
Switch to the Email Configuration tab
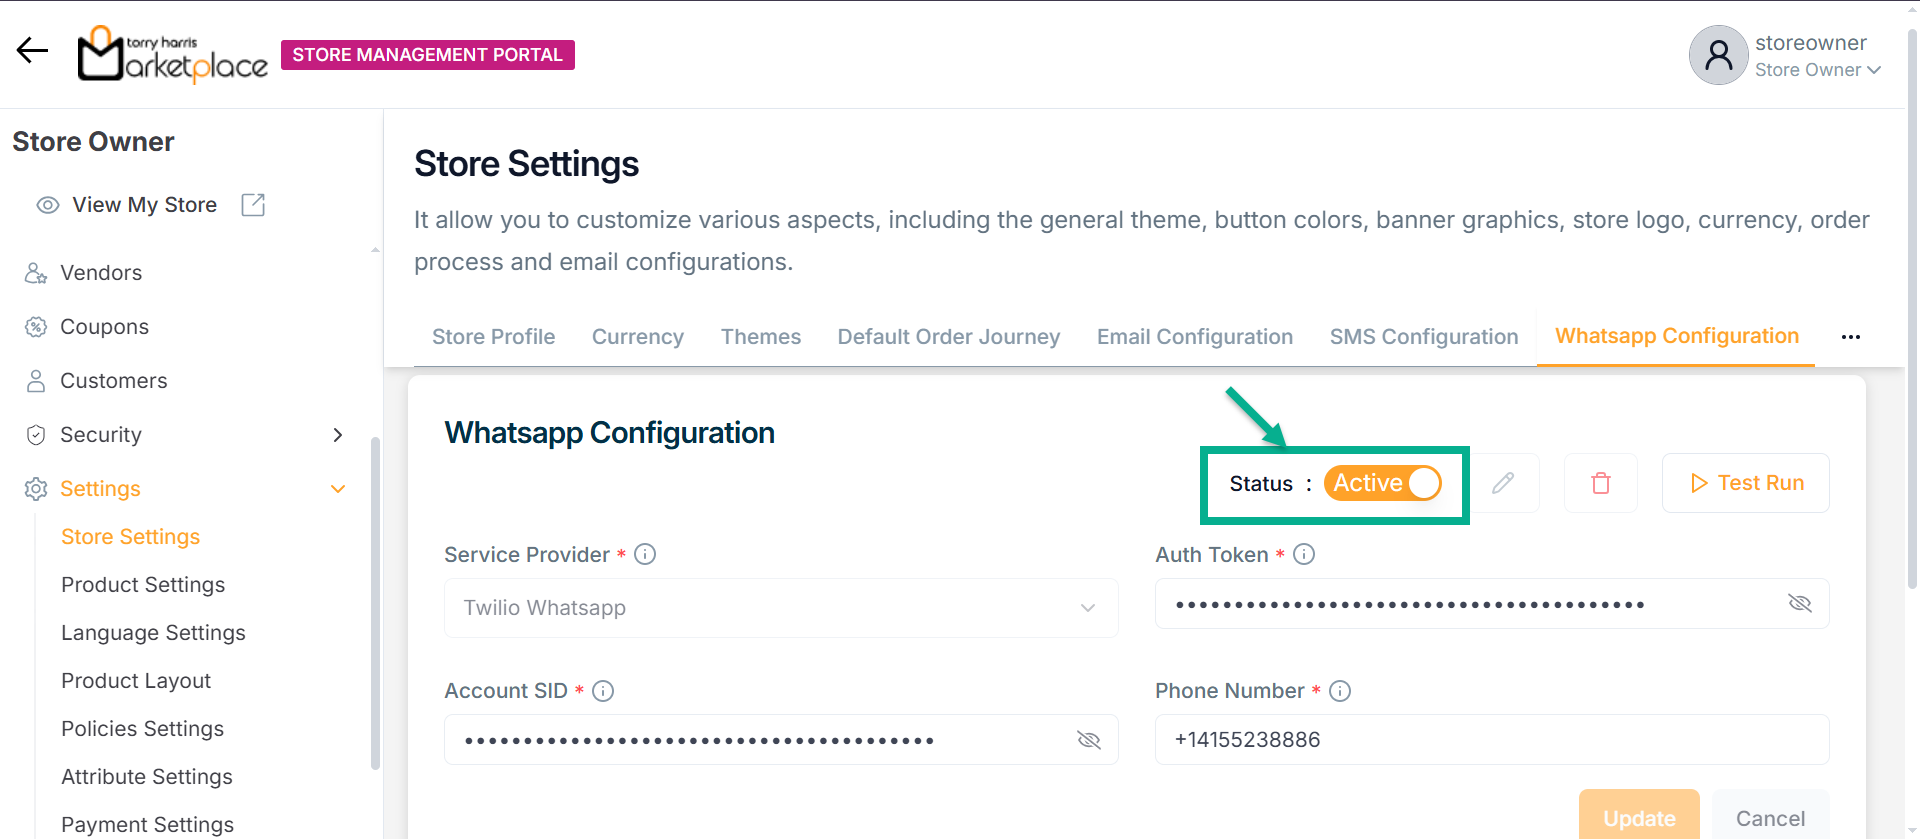coord(1194,337)
